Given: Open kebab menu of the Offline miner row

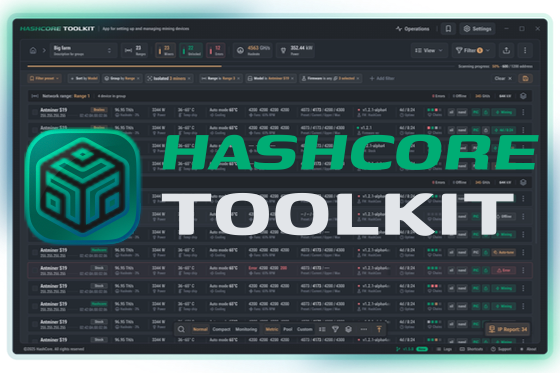Looking at the screenshot, I should click(523, 217).
